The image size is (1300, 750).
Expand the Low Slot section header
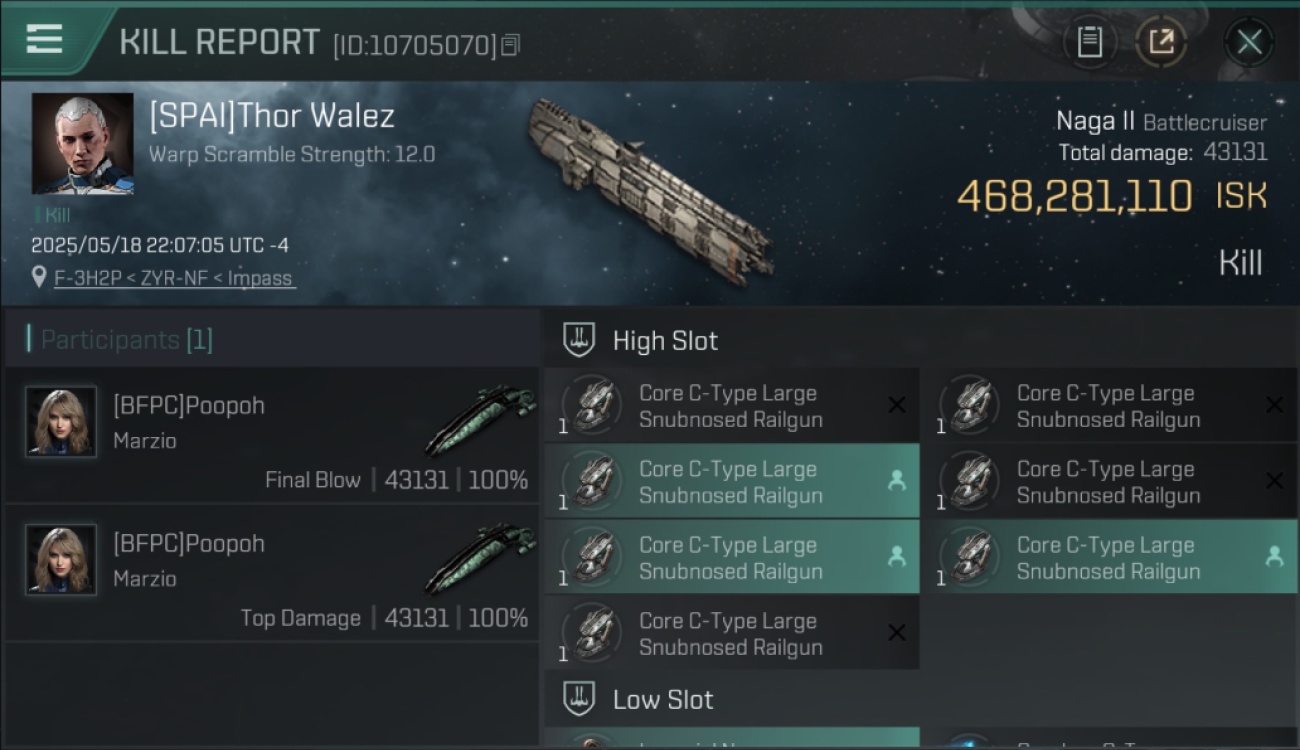click(x=920, y=699)
